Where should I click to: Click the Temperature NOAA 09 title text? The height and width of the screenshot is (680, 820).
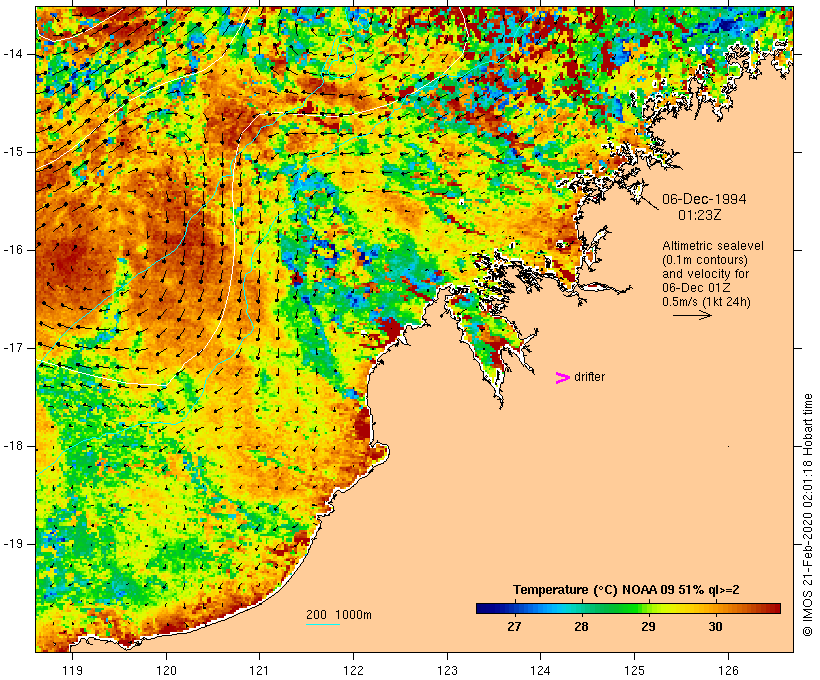(626, 589)
